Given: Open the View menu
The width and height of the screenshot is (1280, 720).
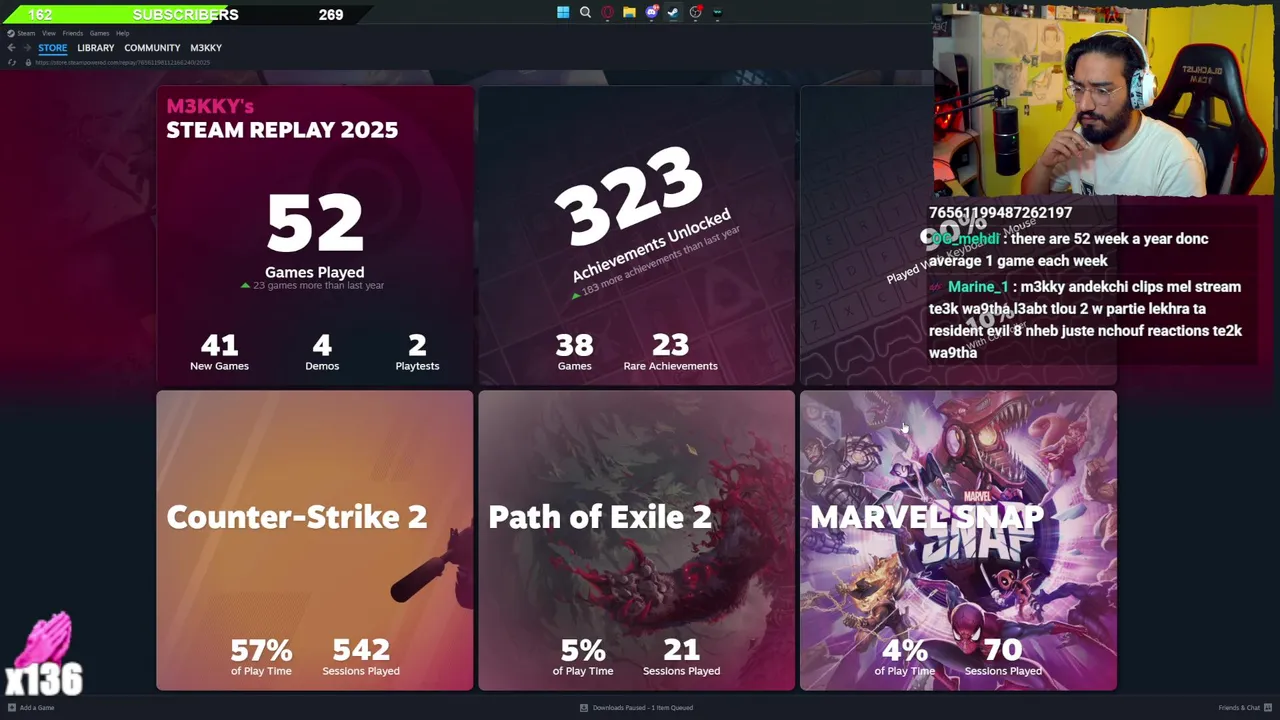Looking at the screenshot, I should tap(48, 33).
